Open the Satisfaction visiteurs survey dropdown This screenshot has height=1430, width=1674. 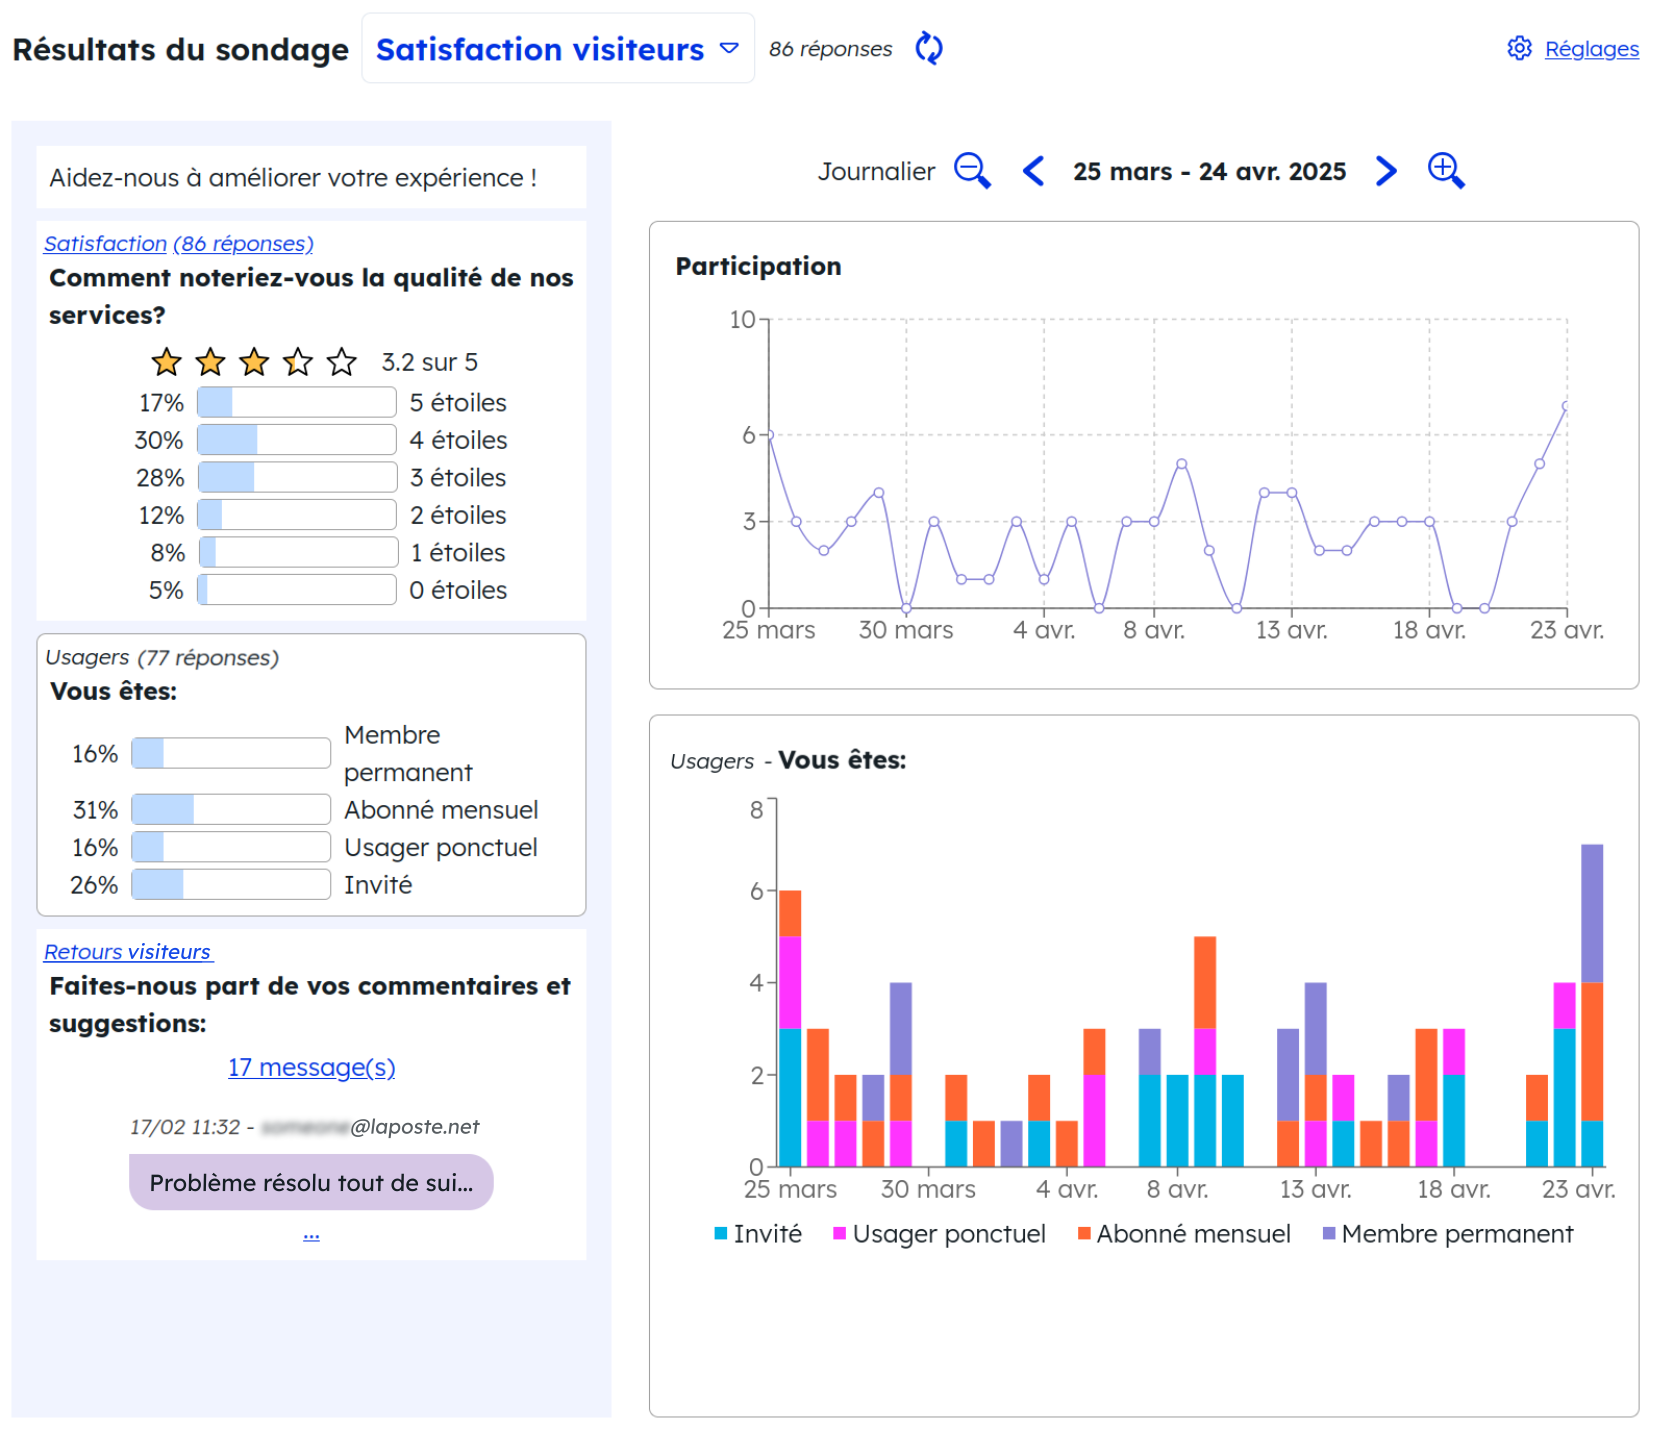pos(557,49)
